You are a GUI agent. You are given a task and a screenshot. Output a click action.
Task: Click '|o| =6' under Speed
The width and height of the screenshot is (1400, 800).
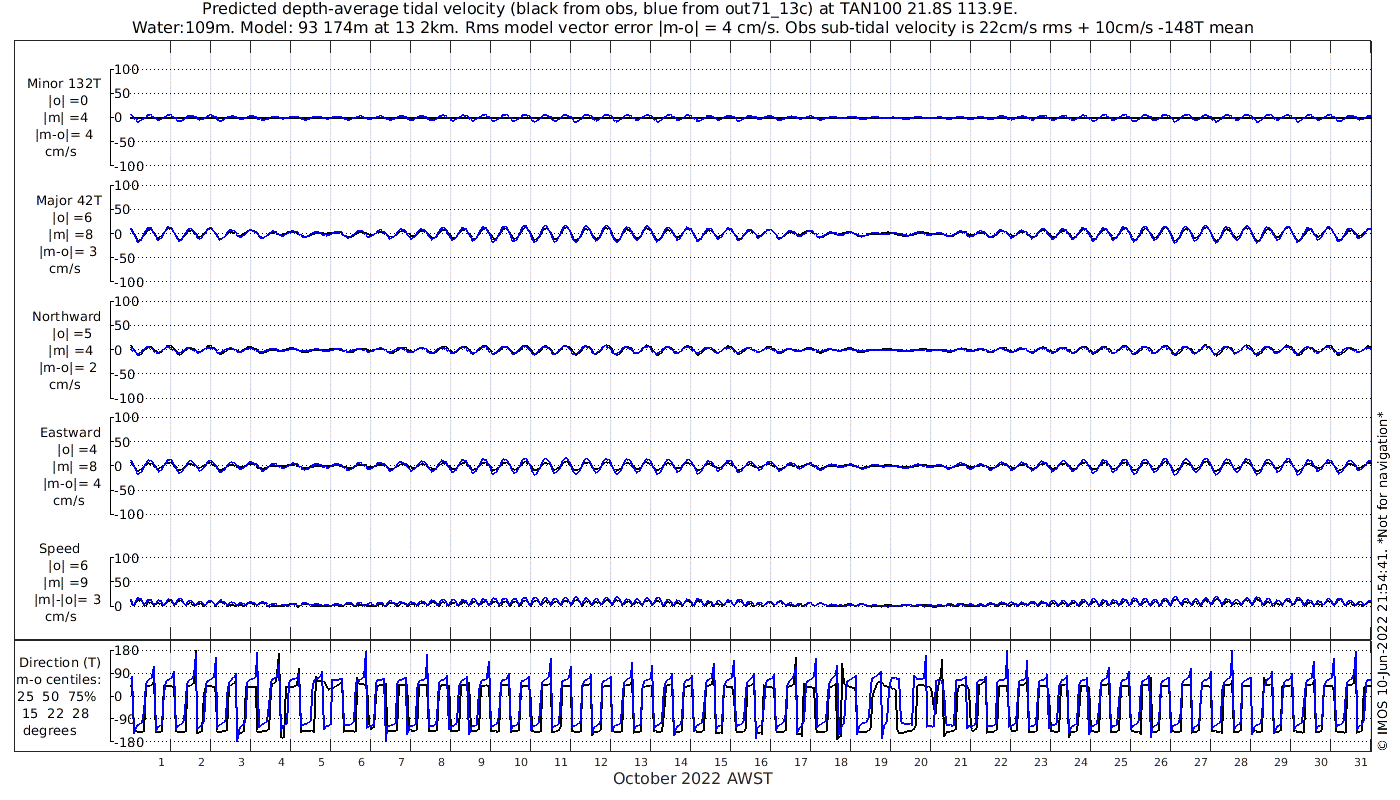pos(68,566)
